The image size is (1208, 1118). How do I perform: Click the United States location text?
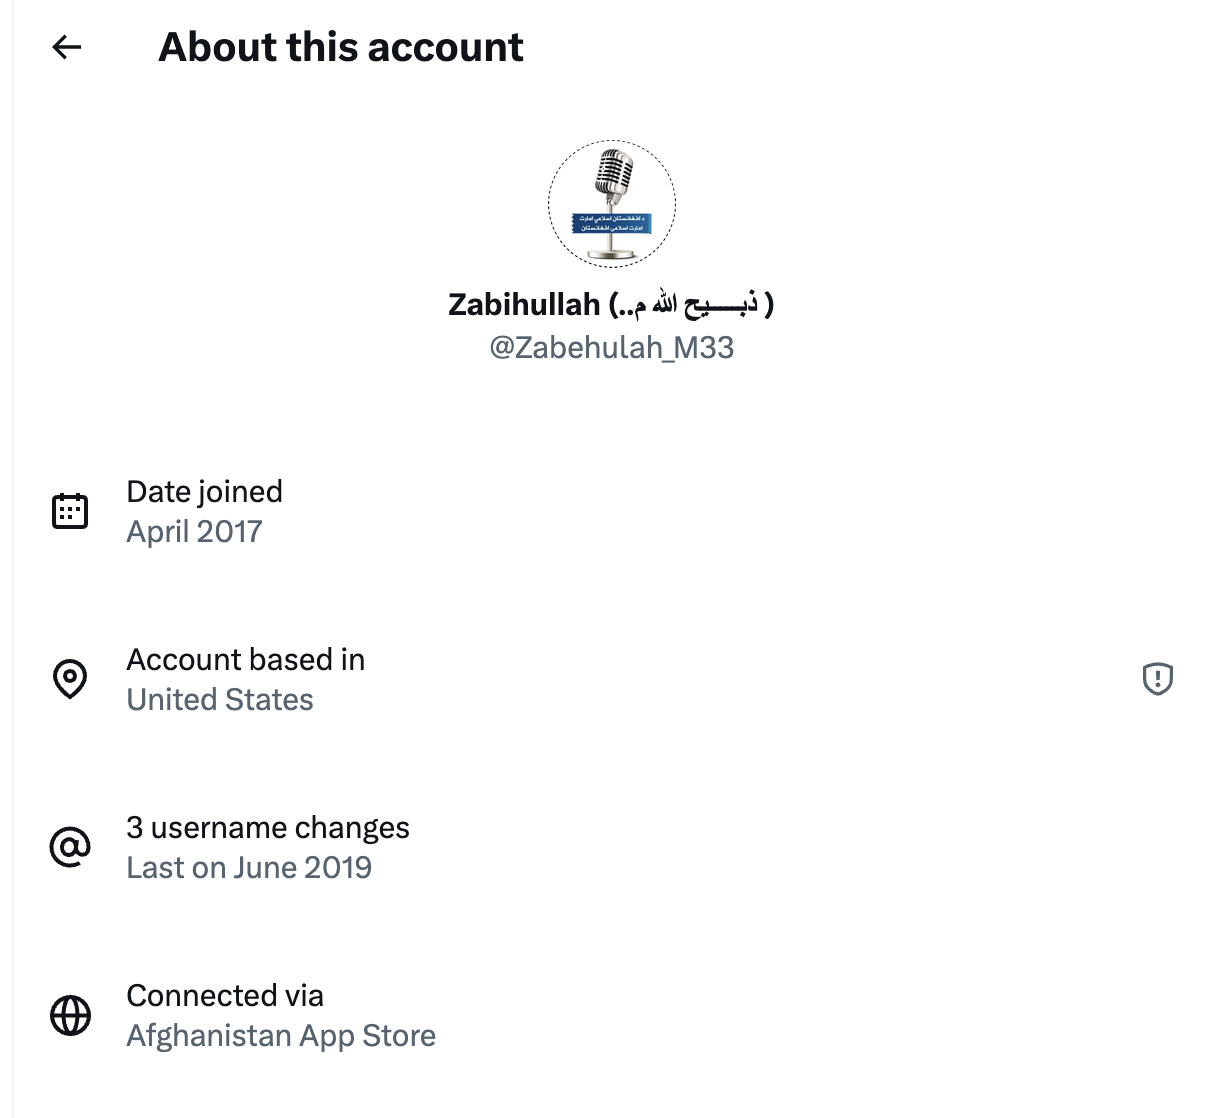point(220,700)
